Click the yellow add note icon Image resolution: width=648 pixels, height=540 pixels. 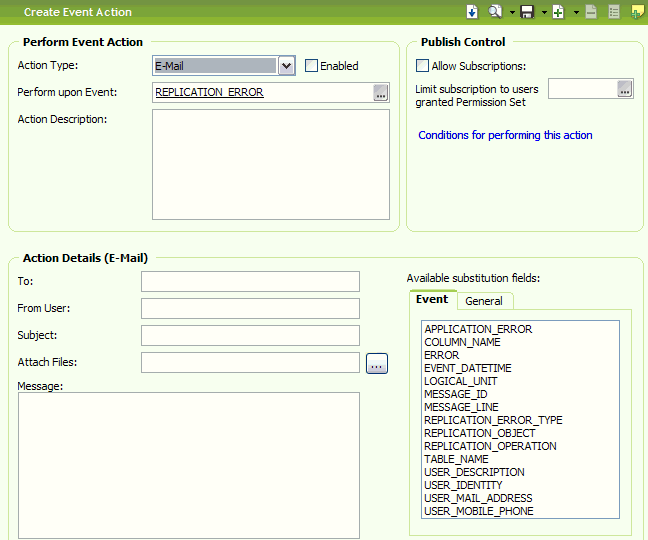click(x=637, y=12)
